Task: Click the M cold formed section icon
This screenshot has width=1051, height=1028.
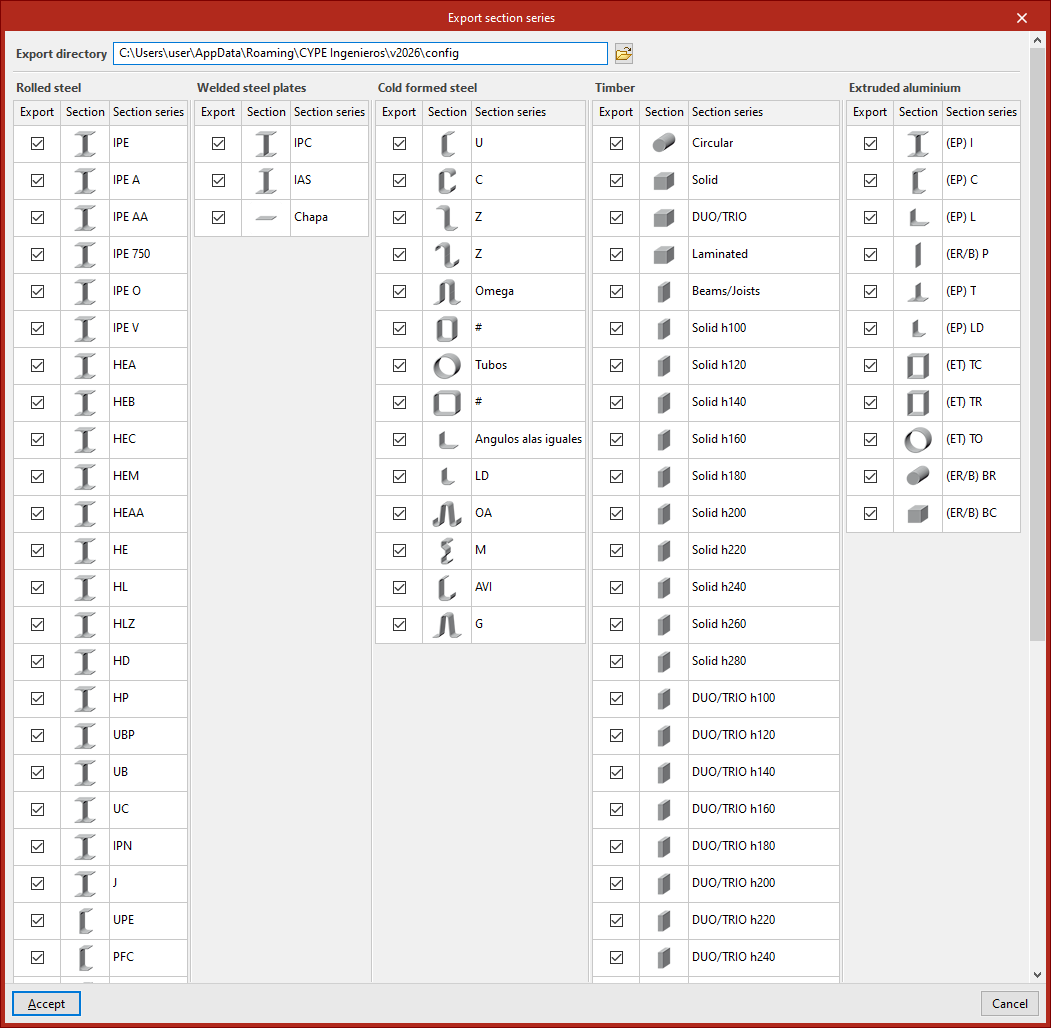Action: click(x=447, y=551)
